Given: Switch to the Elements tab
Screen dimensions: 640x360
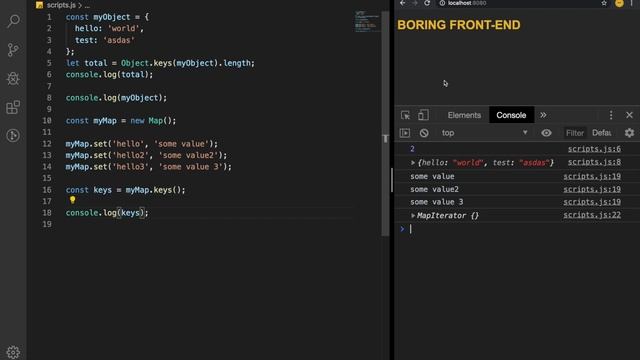Looking at the screenshot, I should [464, 115].
